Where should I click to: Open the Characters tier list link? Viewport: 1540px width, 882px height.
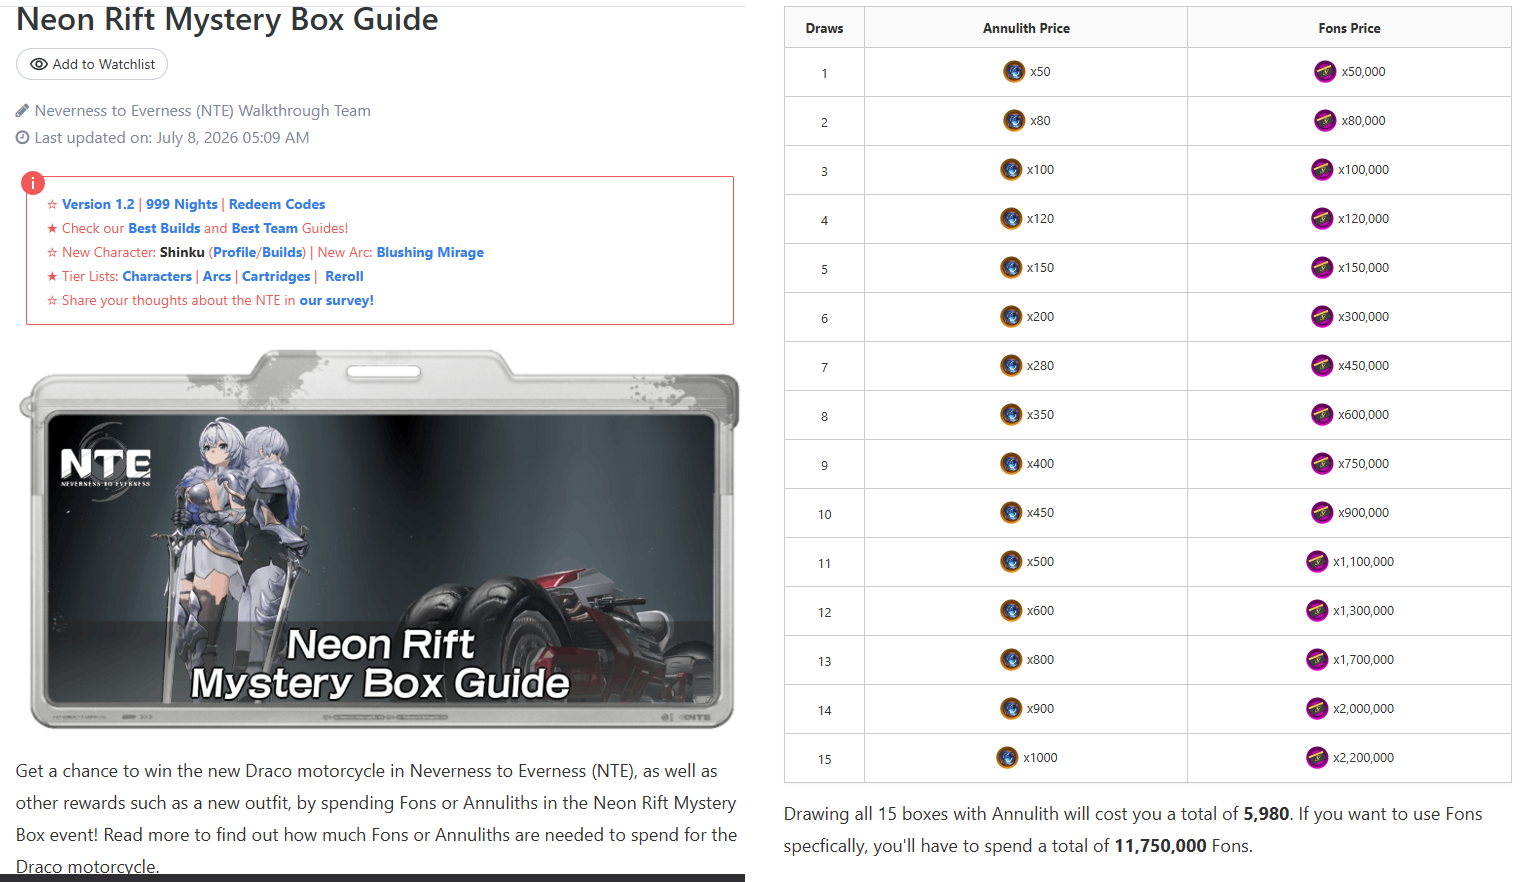click(157, 276)
